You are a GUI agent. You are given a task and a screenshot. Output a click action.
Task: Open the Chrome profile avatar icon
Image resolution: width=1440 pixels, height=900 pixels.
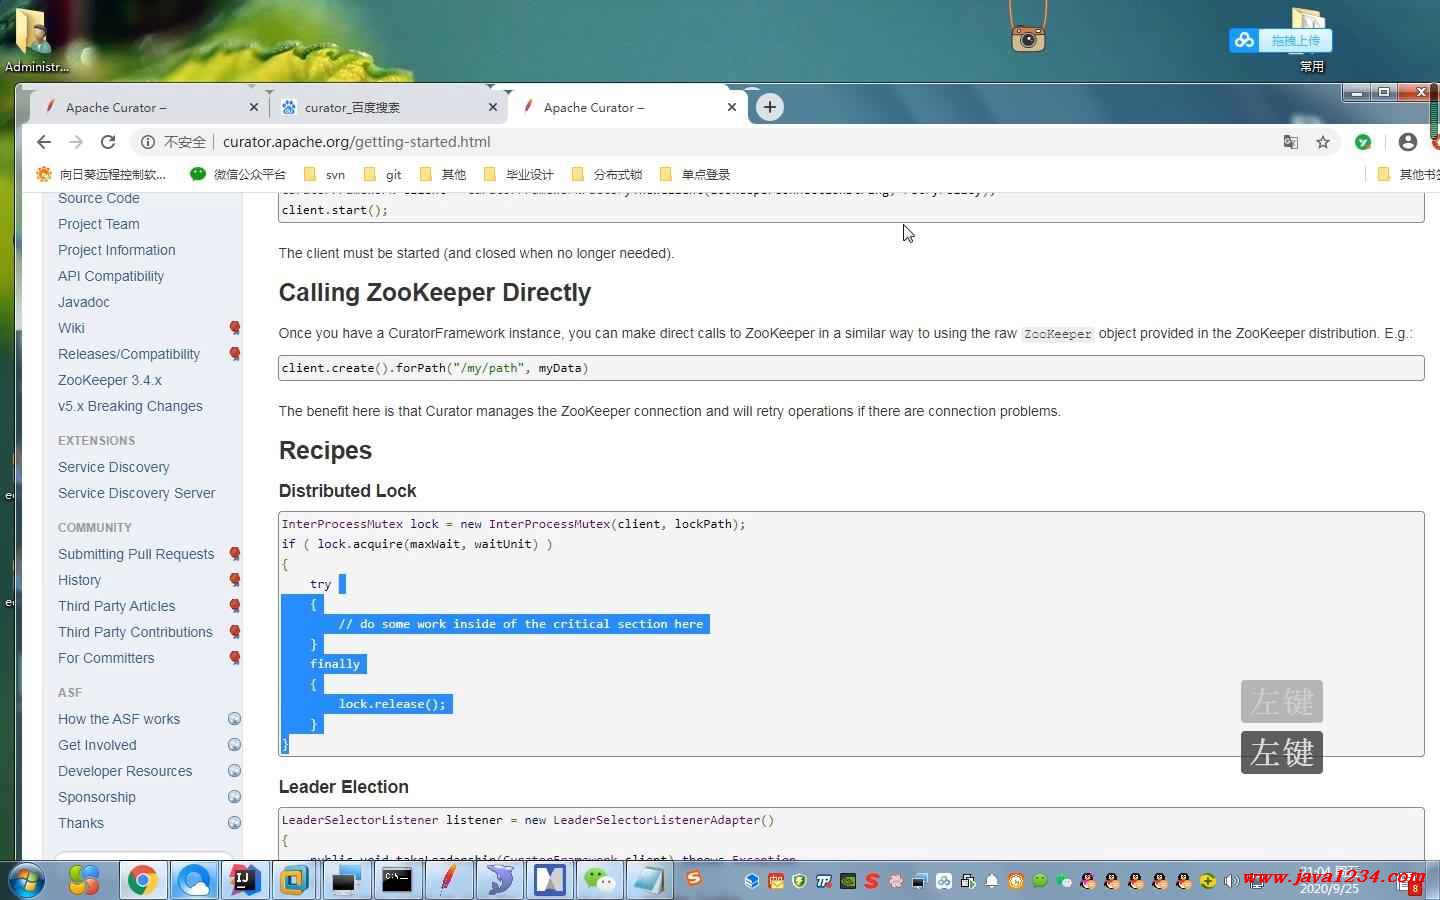(1408, 142)
